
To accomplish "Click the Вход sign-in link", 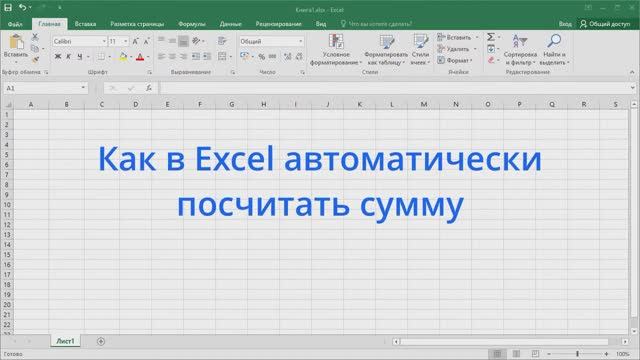I will pos(565,24).
